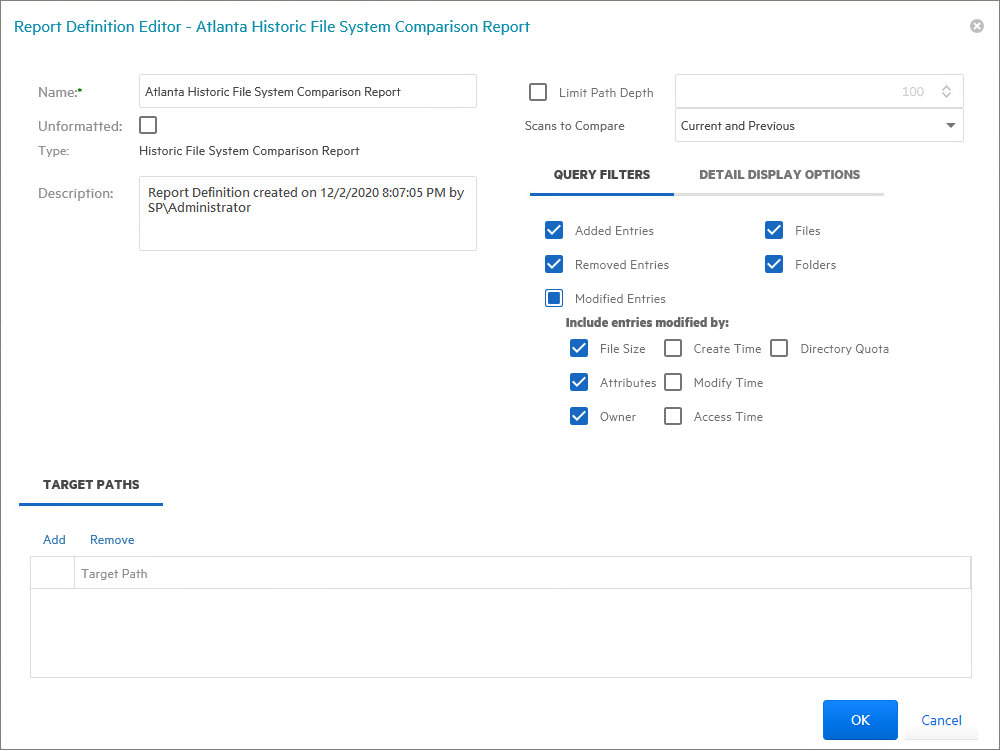Disable the Files checkbox
Viewport: 1000px width, 751px height.
774,231
